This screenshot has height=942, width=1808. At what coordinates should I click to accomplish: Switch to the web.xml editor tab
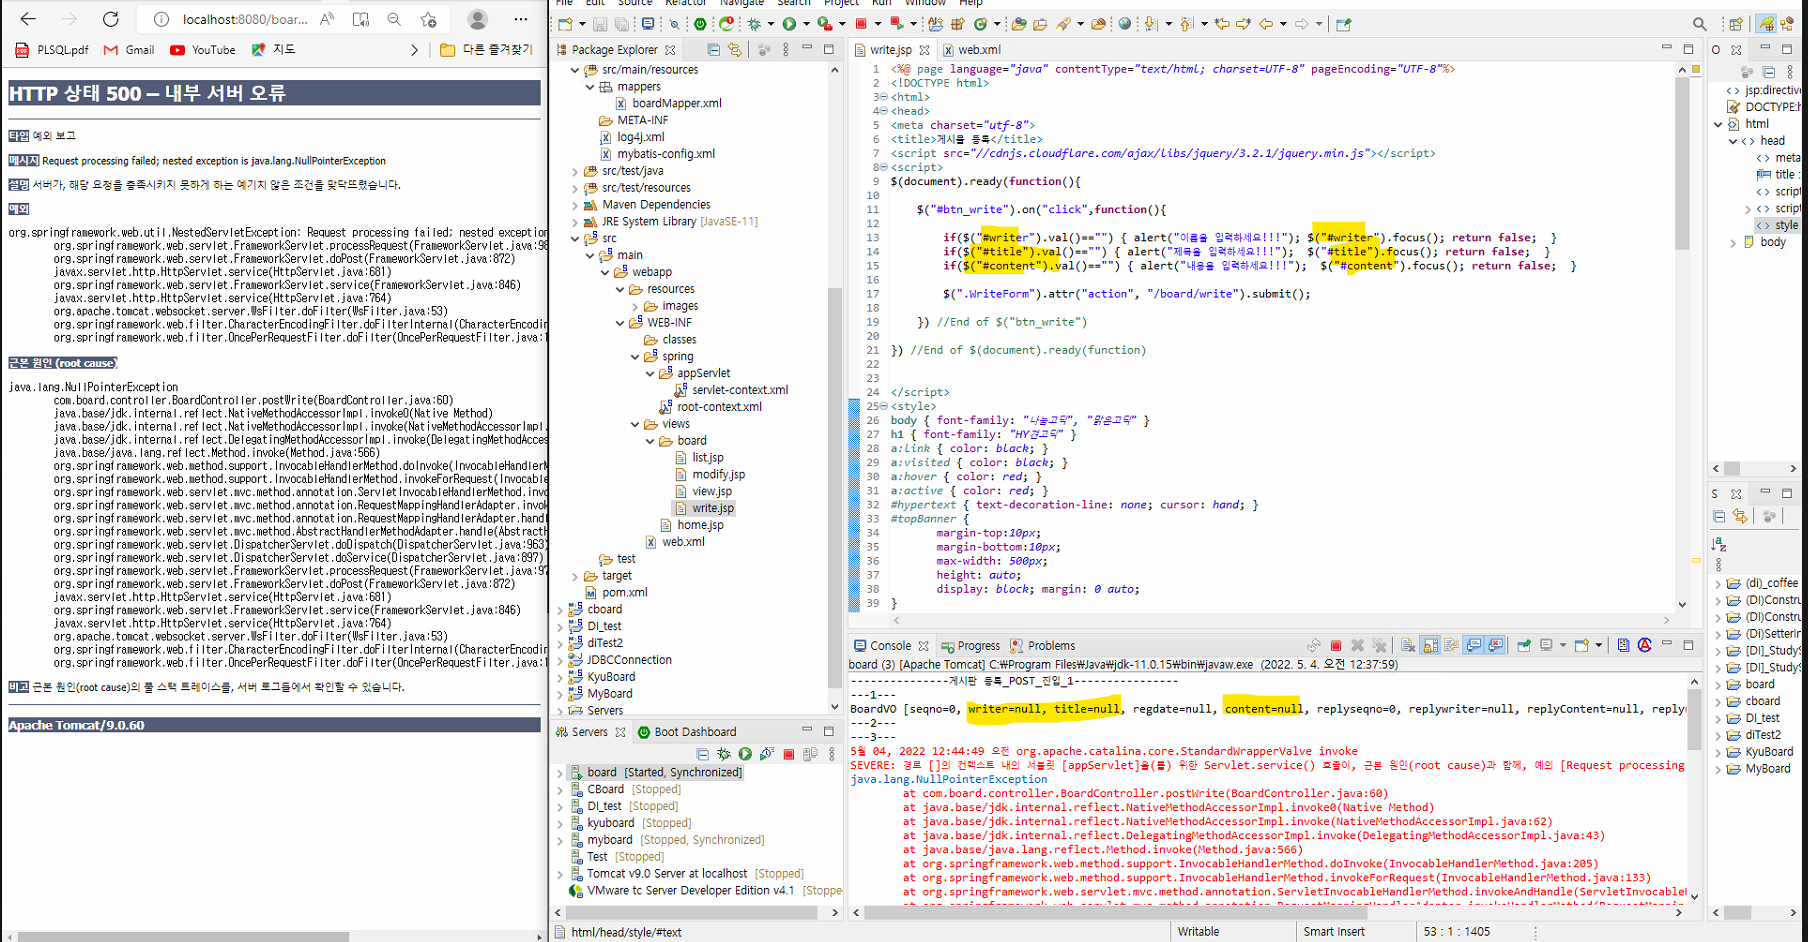(971, 50)
